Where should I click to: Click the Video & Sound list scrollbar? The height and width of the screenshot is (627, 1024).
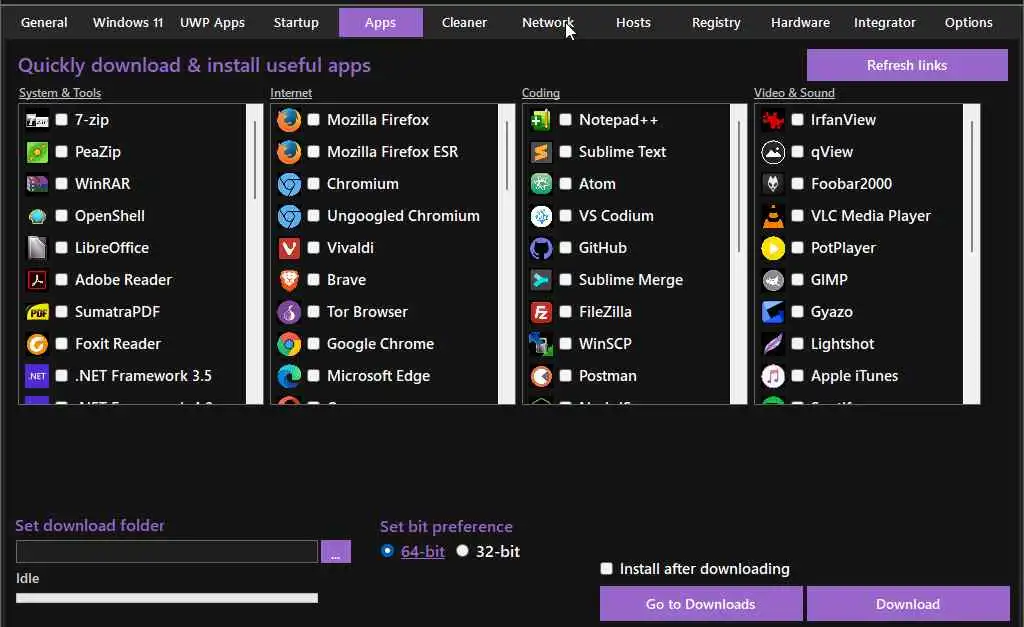pos(972,254)
